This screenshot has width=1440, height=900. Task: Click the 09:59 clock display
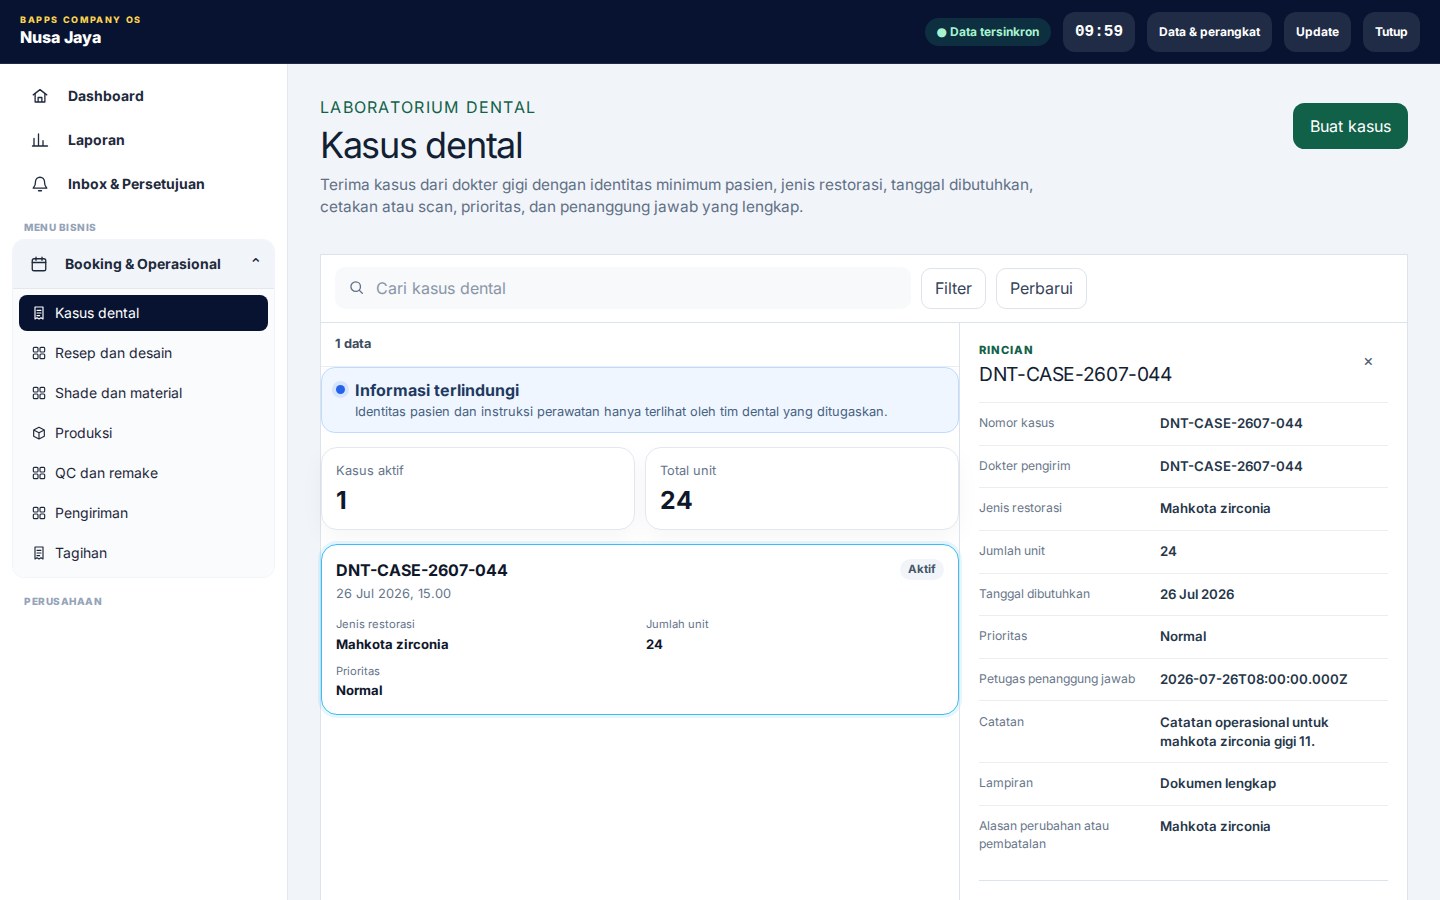[1099, 32]
